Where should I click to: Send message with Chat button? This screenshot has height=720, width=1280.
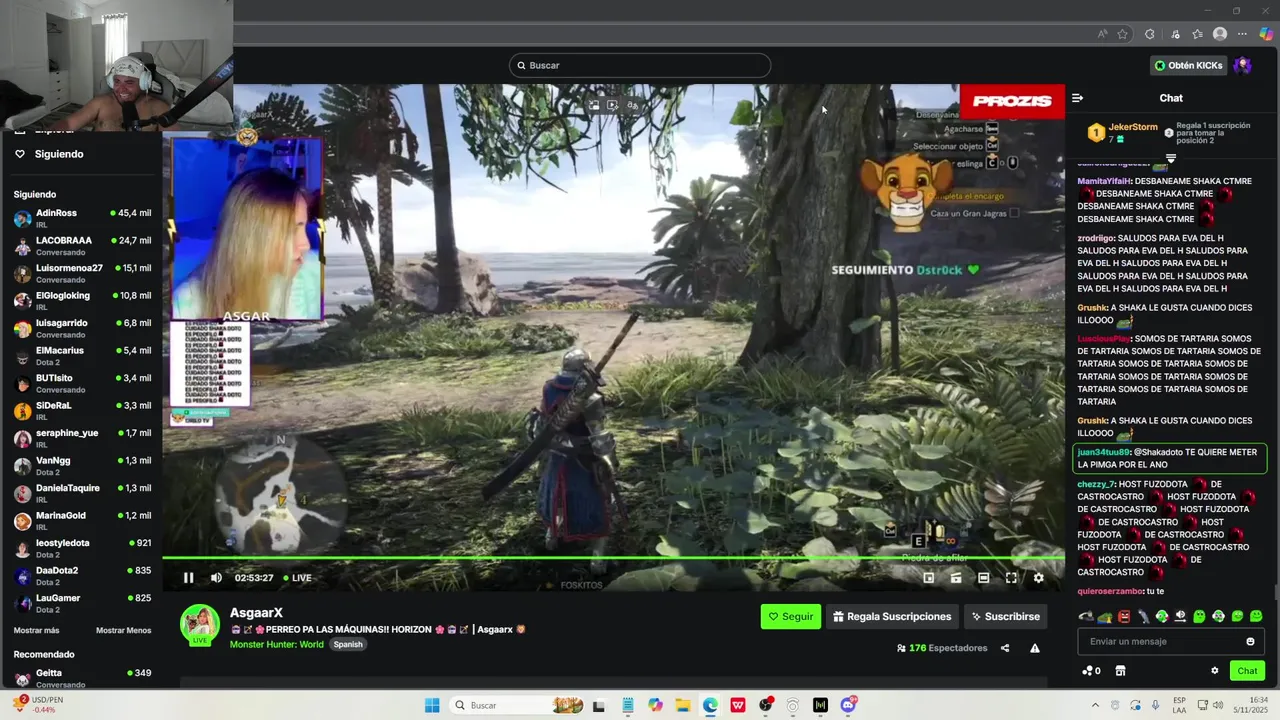(1247, 671)
